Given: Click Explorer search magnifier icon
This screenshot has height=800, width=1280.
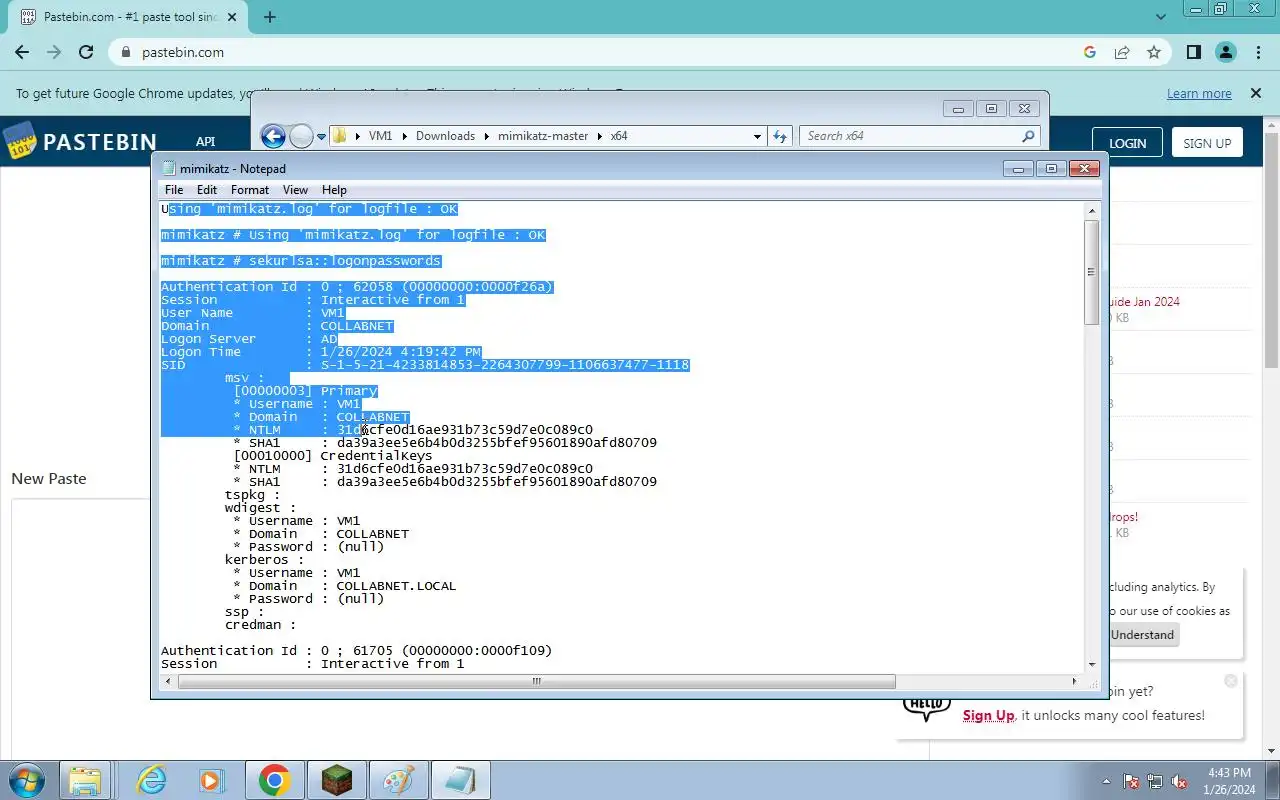Looking at the screenshot, I should pyautogui.click(x=1028, y=136).
